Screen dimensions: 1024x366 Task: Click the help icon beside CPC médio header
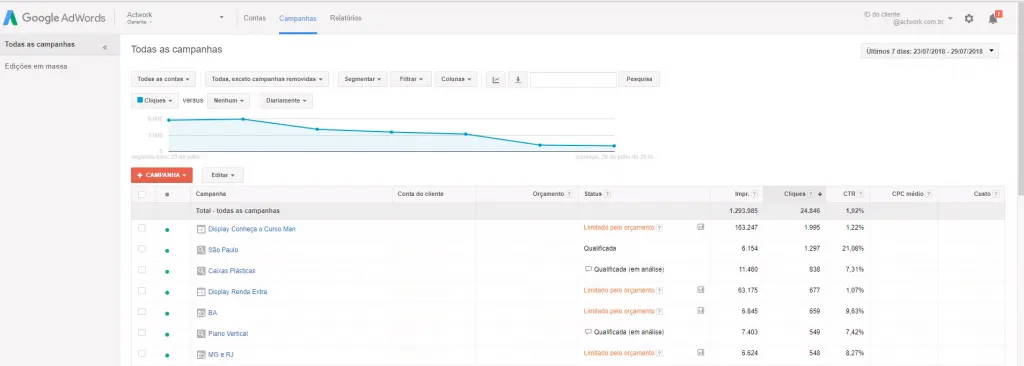928,194
